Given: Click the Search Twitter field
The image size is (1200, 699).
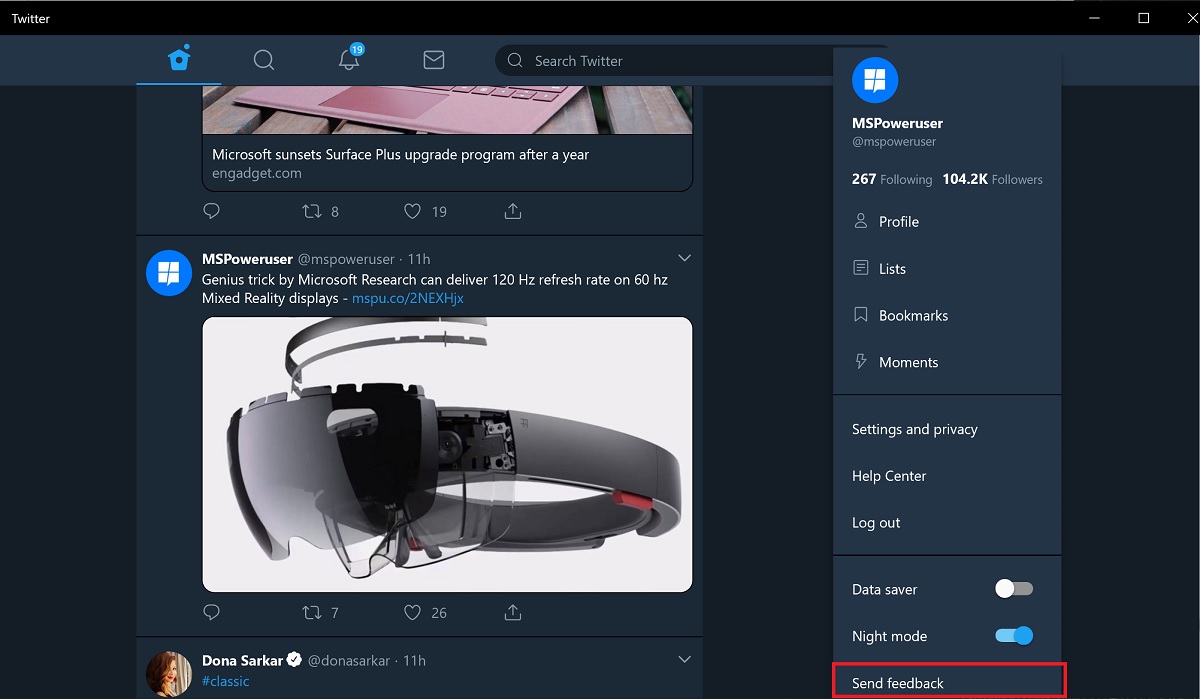Looking at the screenshot, I should [x=664, y=61].
